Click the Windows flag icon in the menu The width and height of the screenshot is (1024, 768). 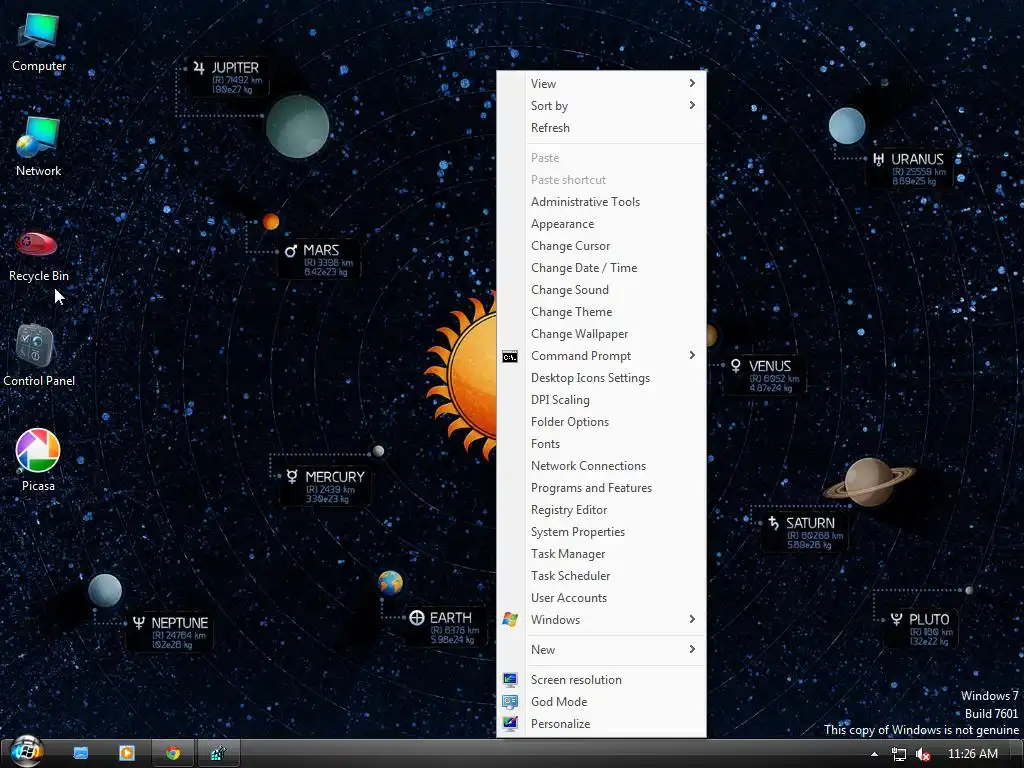point(510,620)
